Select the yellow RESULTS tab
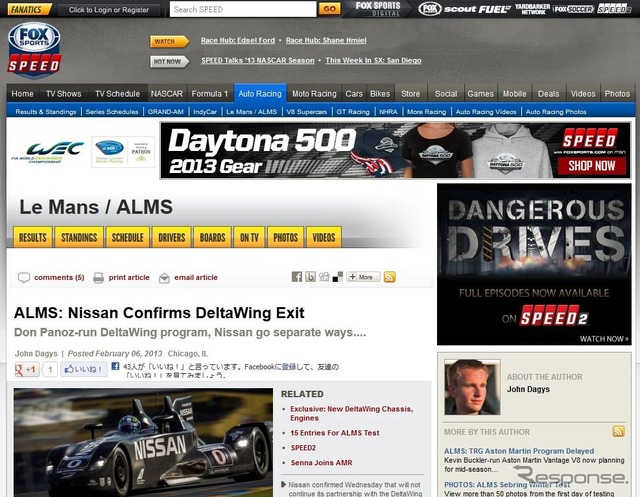This screenshot has width=640, height=497. pos(33,237)
